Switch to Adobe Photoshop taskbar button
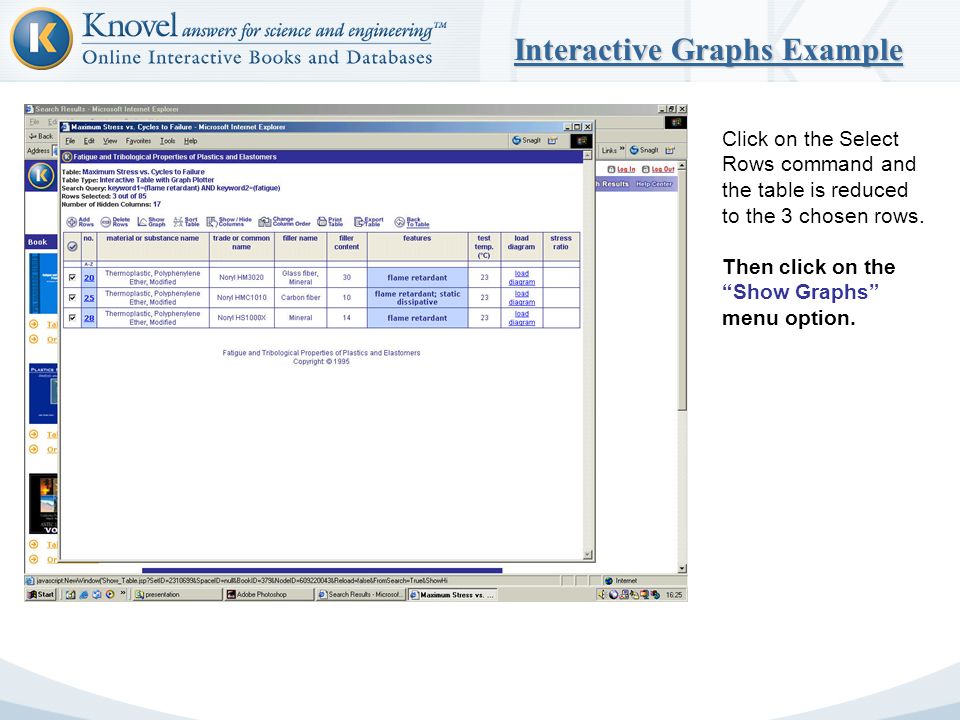The width and height of the screenshot is (960, 720). [269, 594]
